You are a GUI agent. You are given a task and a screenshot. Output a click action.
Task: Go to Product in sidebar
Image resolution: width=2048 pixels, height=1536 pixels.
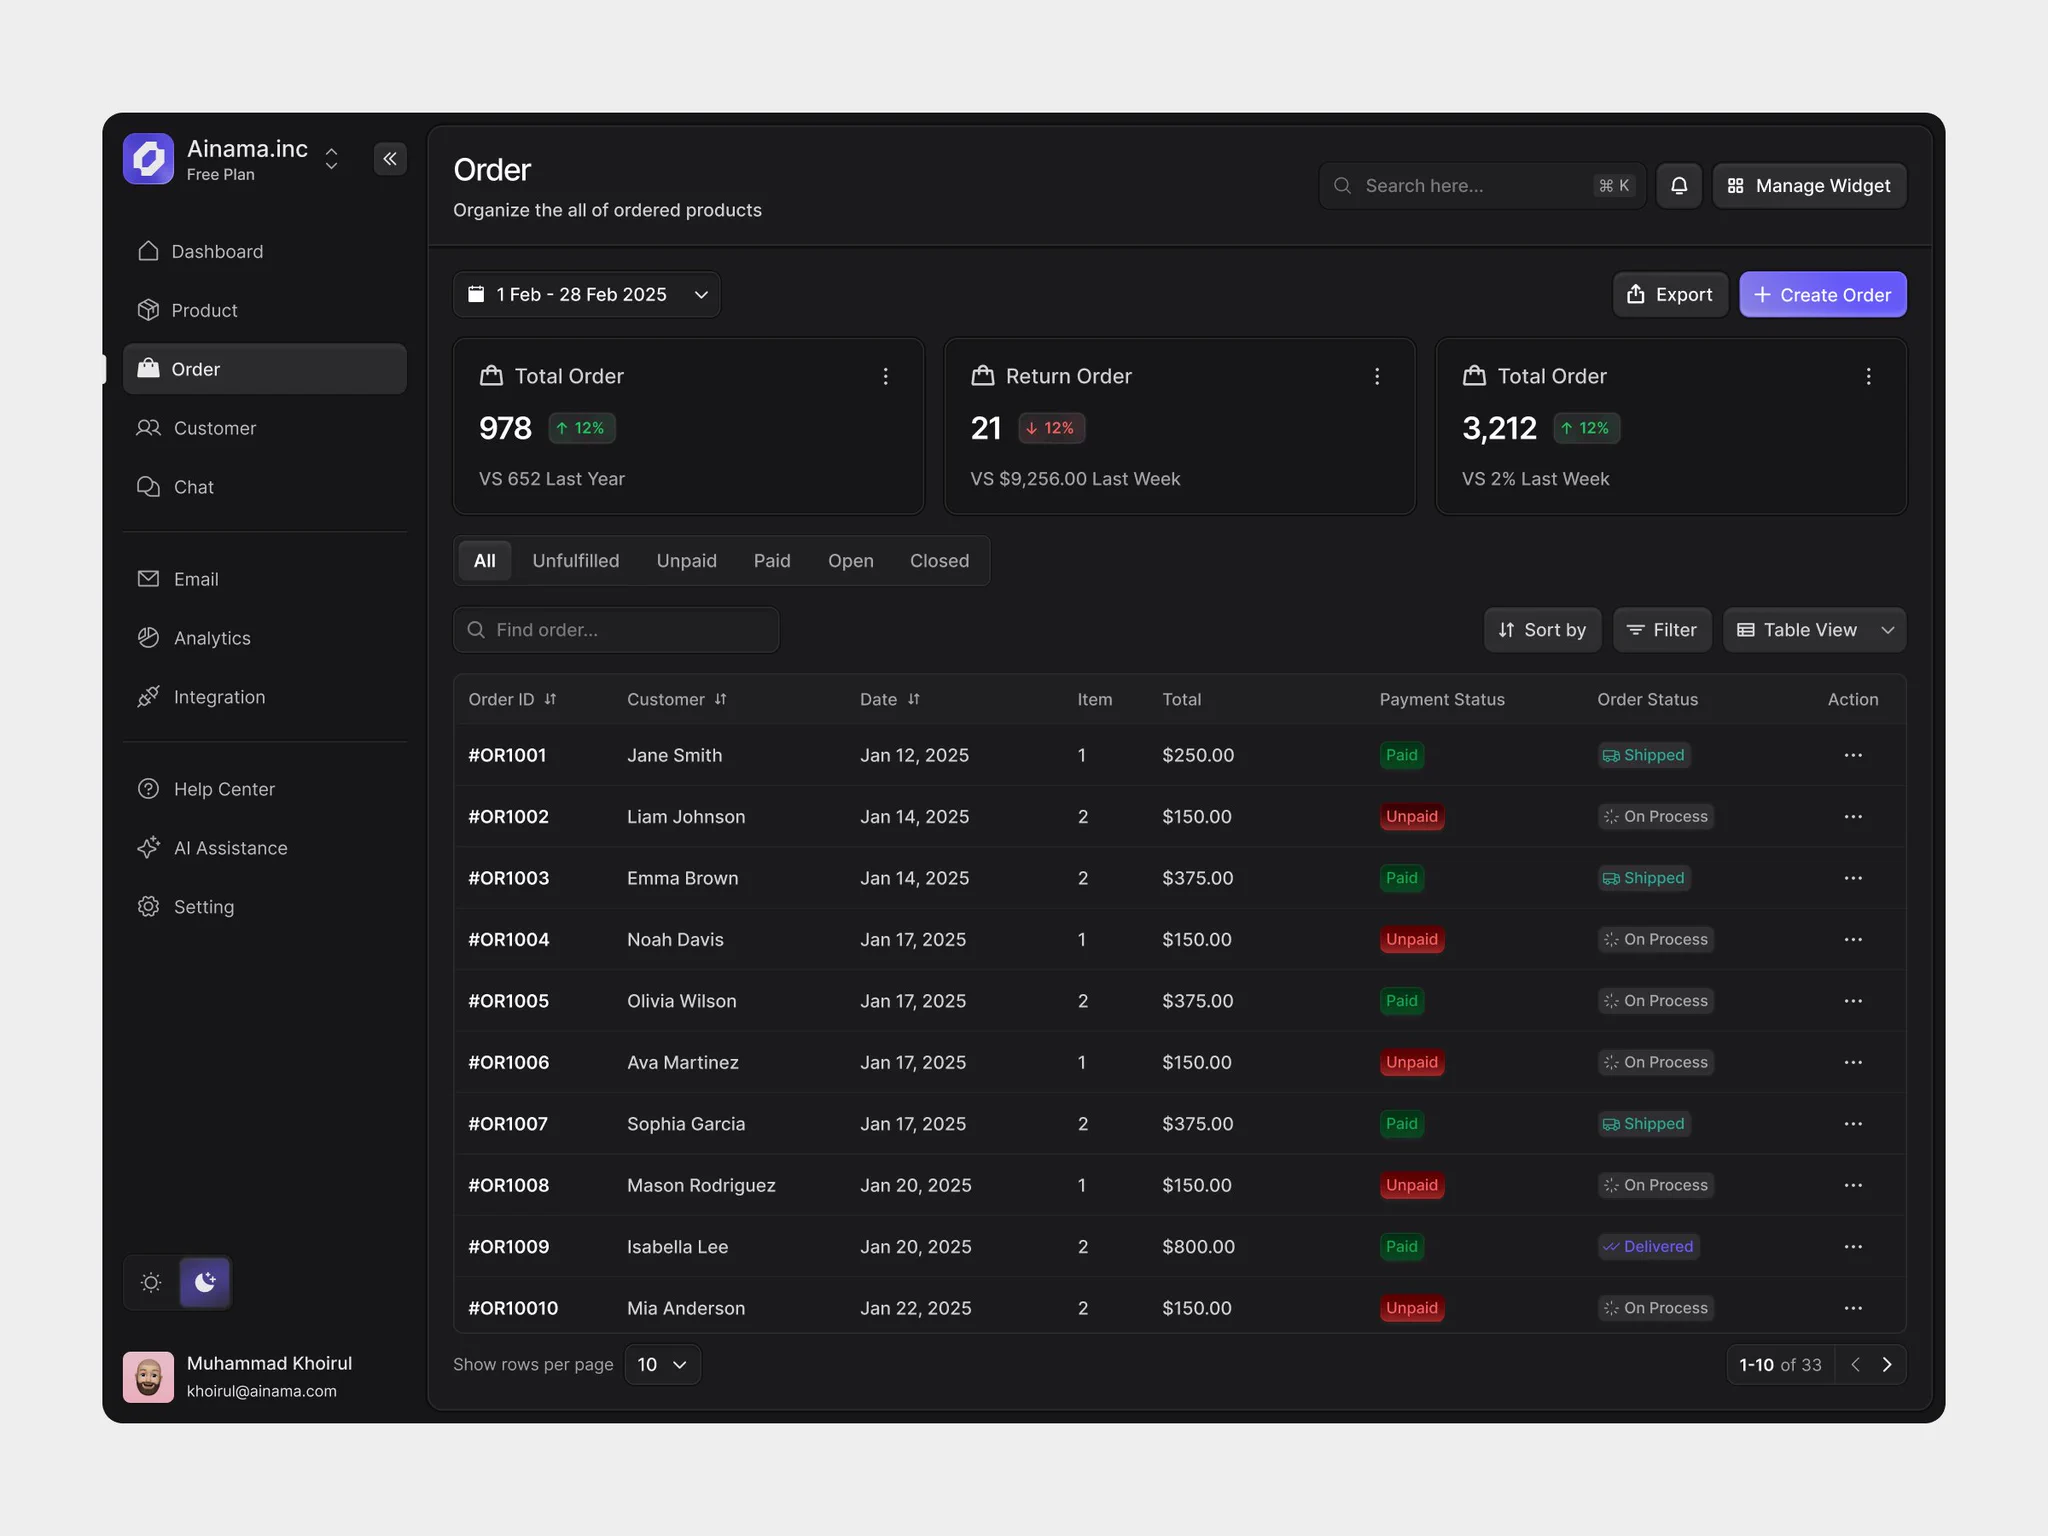click(265, 311)
